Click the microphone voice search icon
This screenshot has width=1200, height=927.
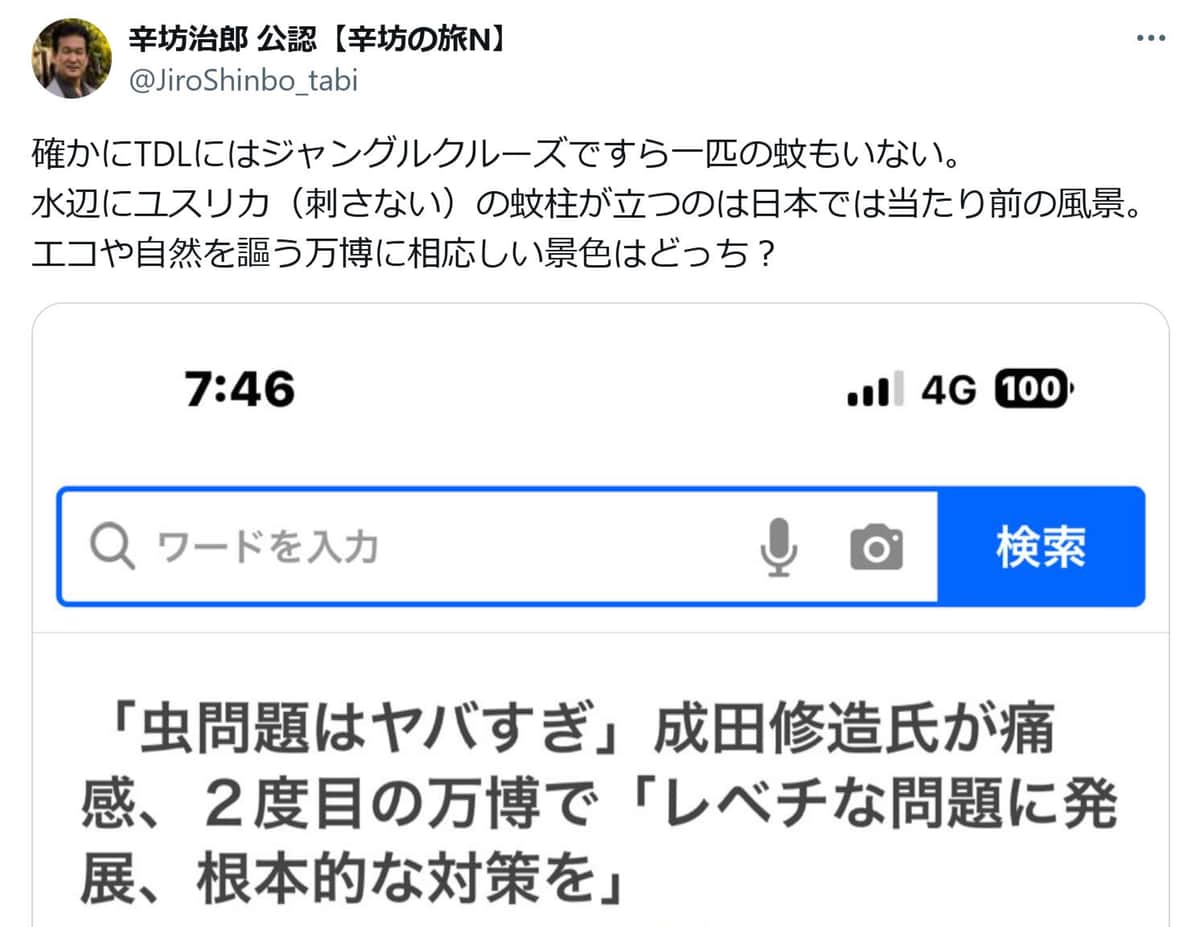(779, 547)
